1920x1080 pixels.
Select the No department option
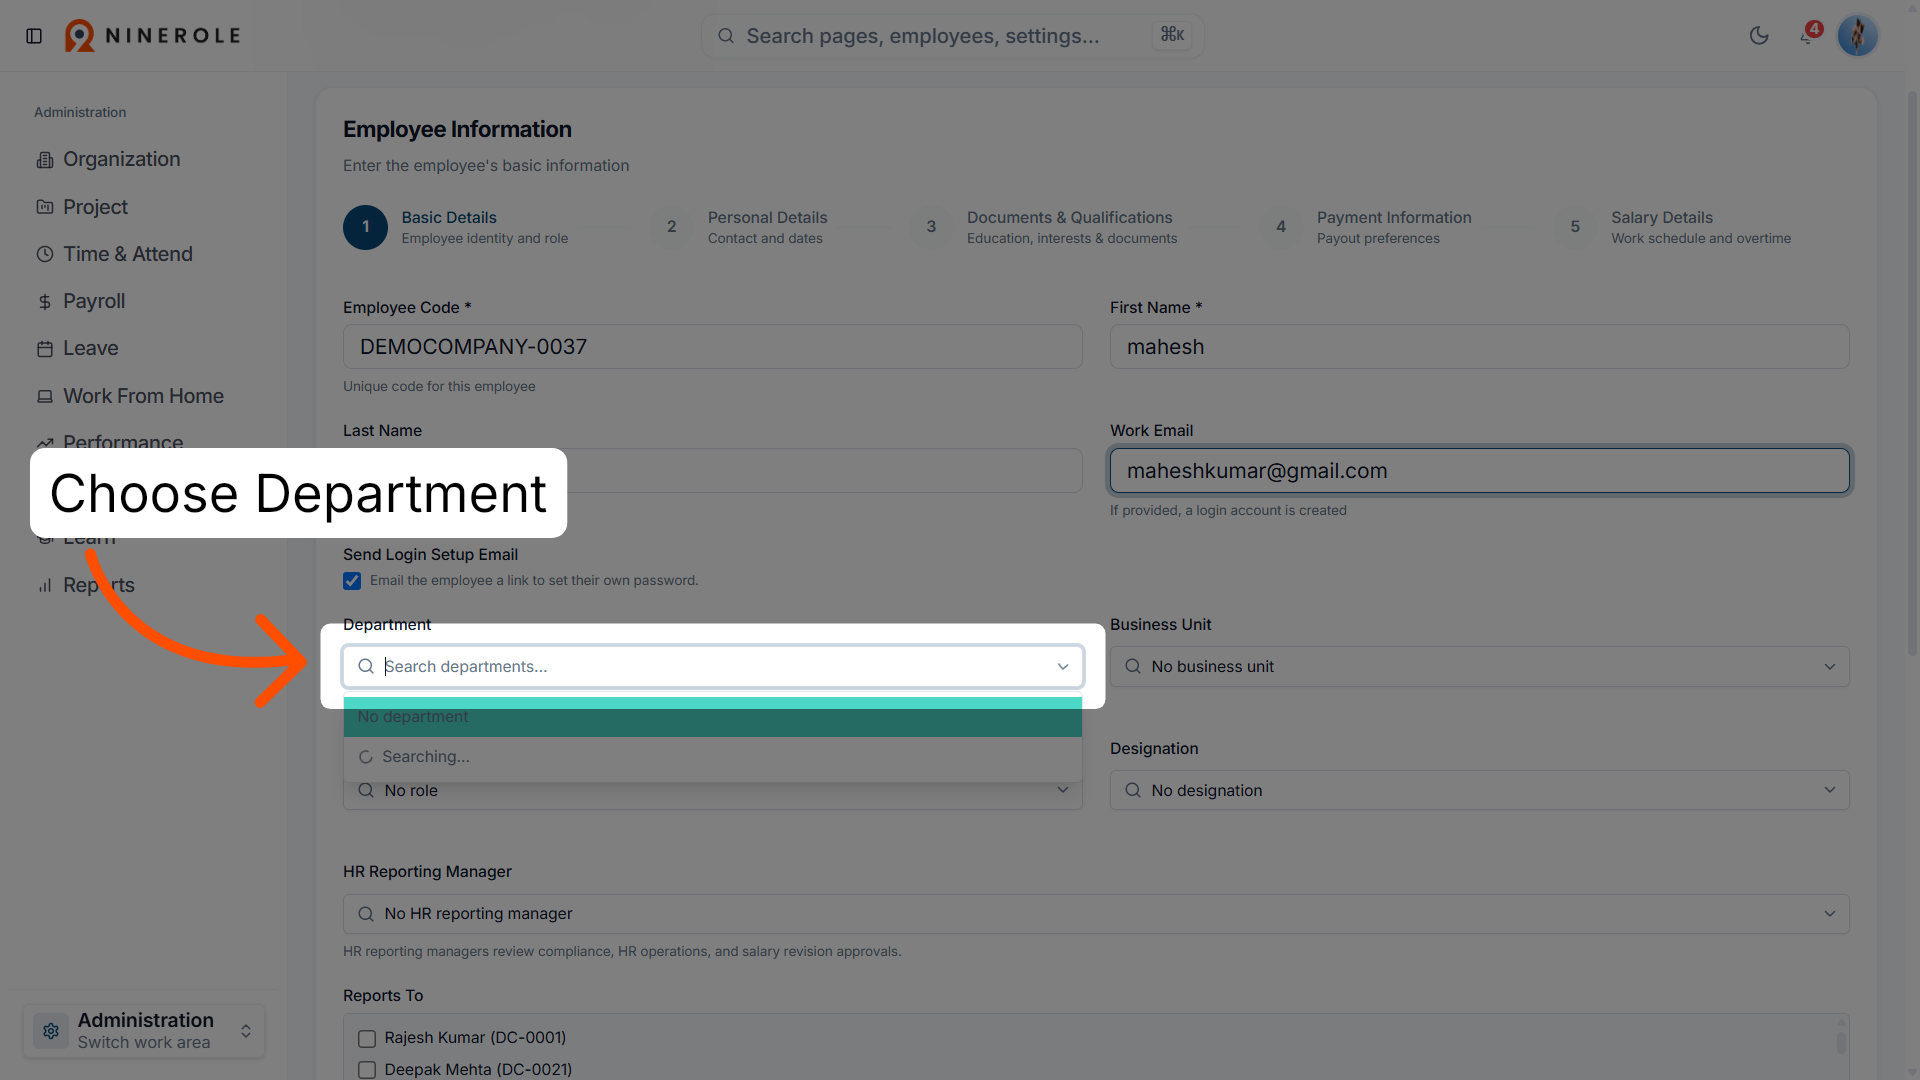712,717
